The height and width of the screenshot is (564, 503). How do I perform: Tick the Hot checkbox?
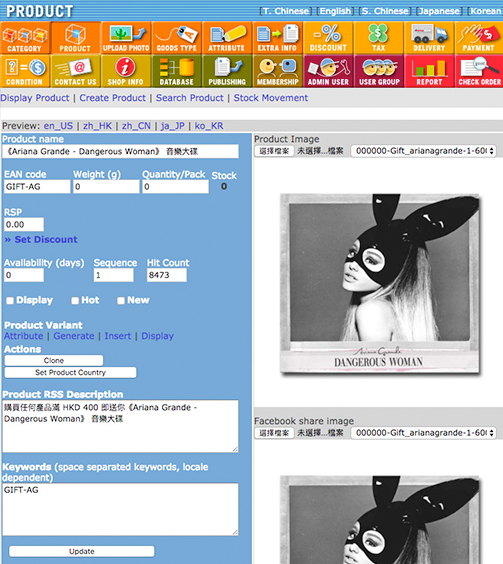click(x=75, y=301)
